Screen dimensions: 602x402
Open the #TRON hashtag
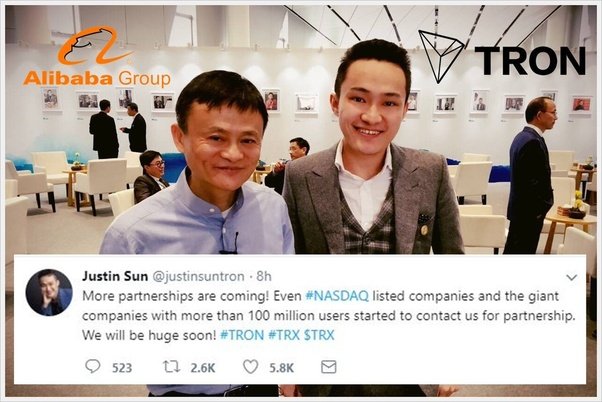pyautogui.click(x=242, y=335)
